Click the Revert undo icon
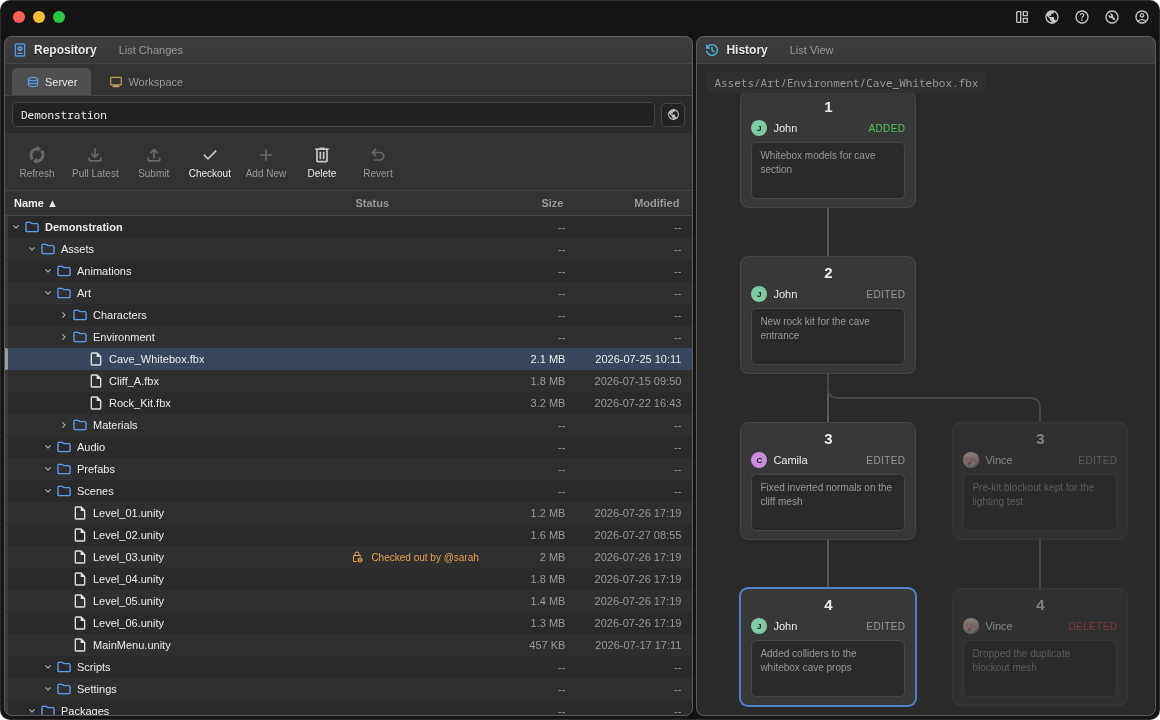 coord(378,155)
